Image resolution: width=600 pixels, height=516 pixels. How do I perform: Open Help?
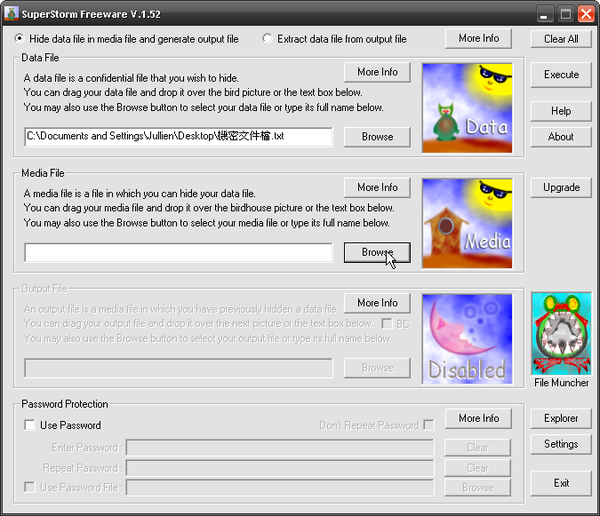point(561,111)
